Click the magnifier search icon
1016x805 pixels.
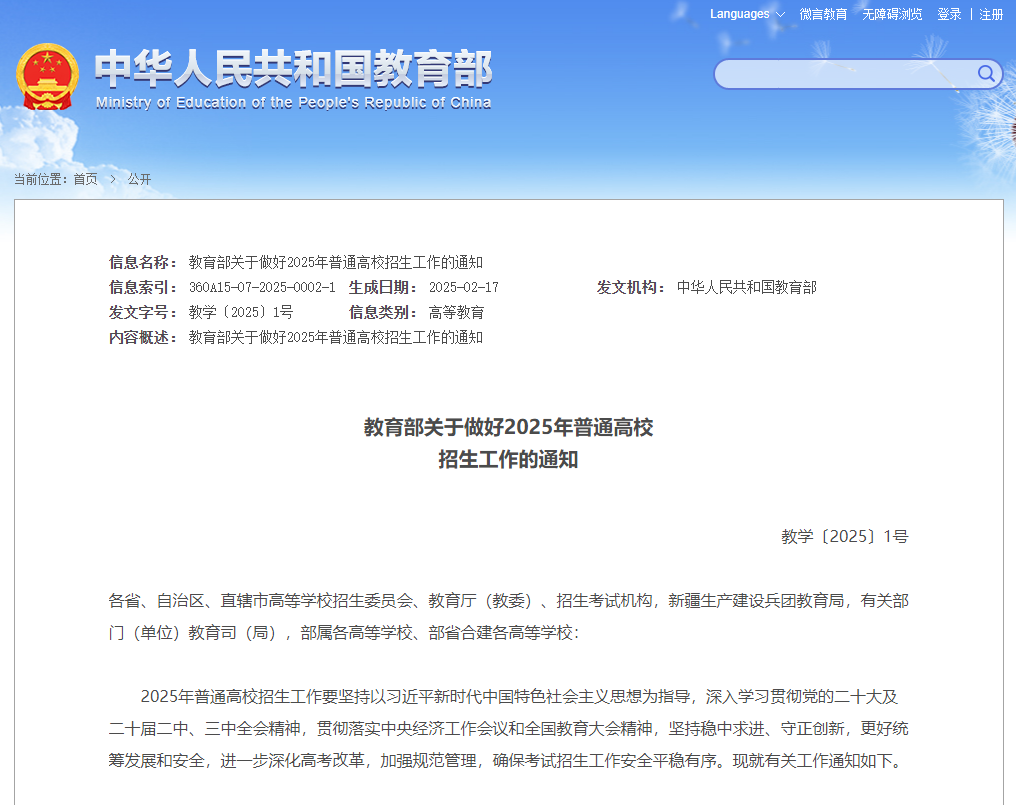(x=986, y=74)
